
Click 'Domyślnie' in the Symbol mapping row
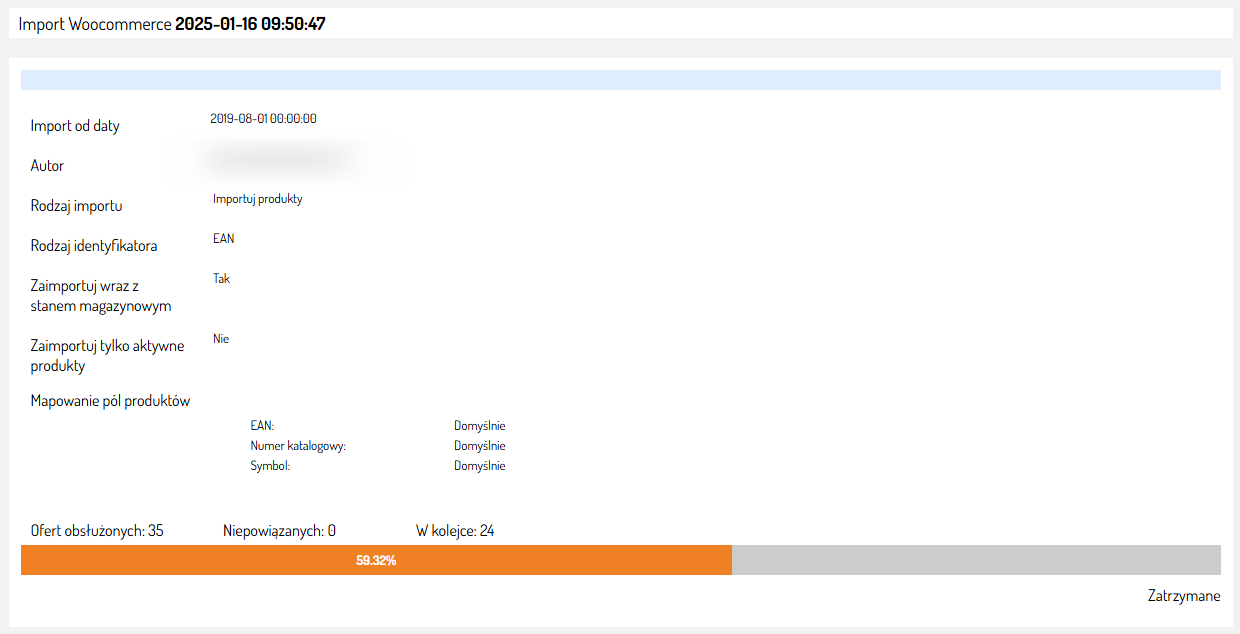479,466
